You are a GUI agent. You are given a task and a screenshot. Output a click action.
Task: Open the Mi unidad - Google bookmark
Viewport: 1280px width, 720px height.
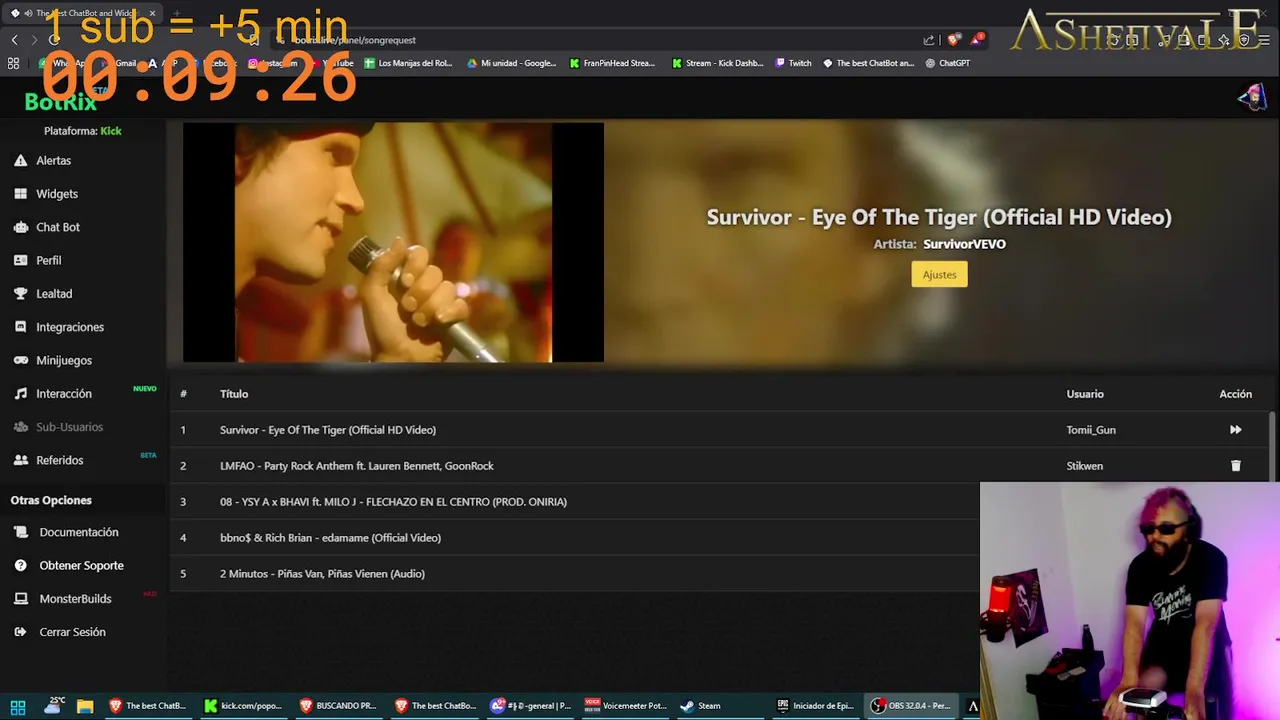pyautogui.click(x=511, y=63)
